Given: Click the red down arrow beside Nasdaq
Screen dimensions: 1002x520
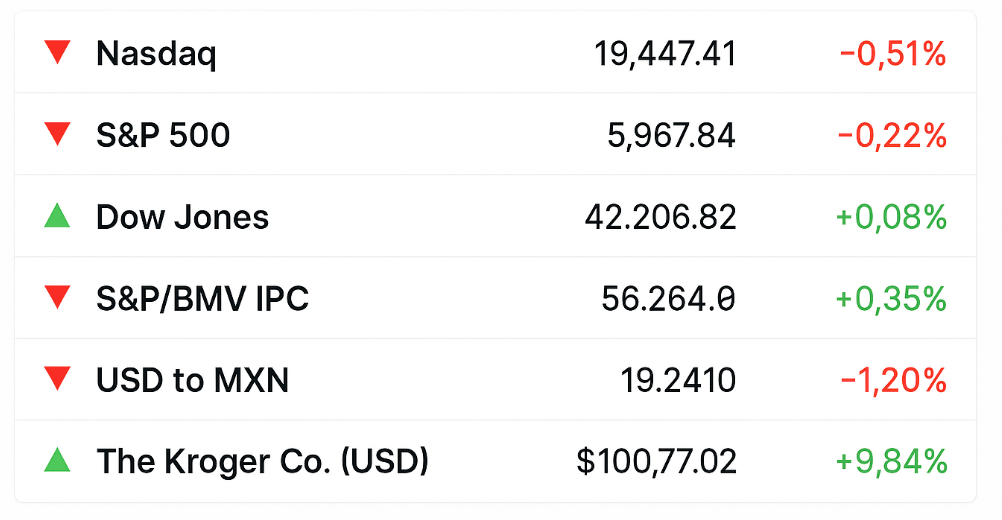Looking at the screenshot, I should tap(57, 52).
